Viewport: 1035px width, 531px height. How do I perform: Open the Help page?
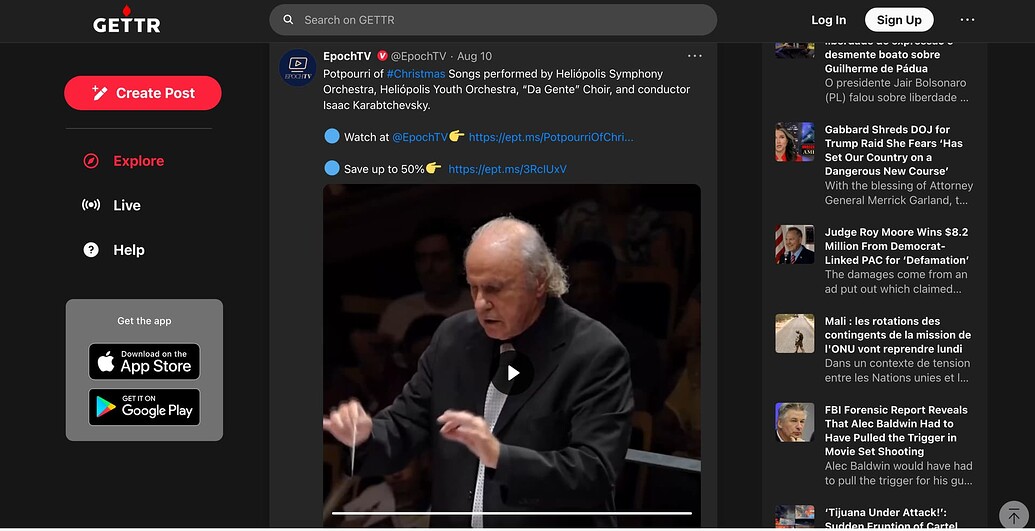pyautogui.click(x=128, y=250)
